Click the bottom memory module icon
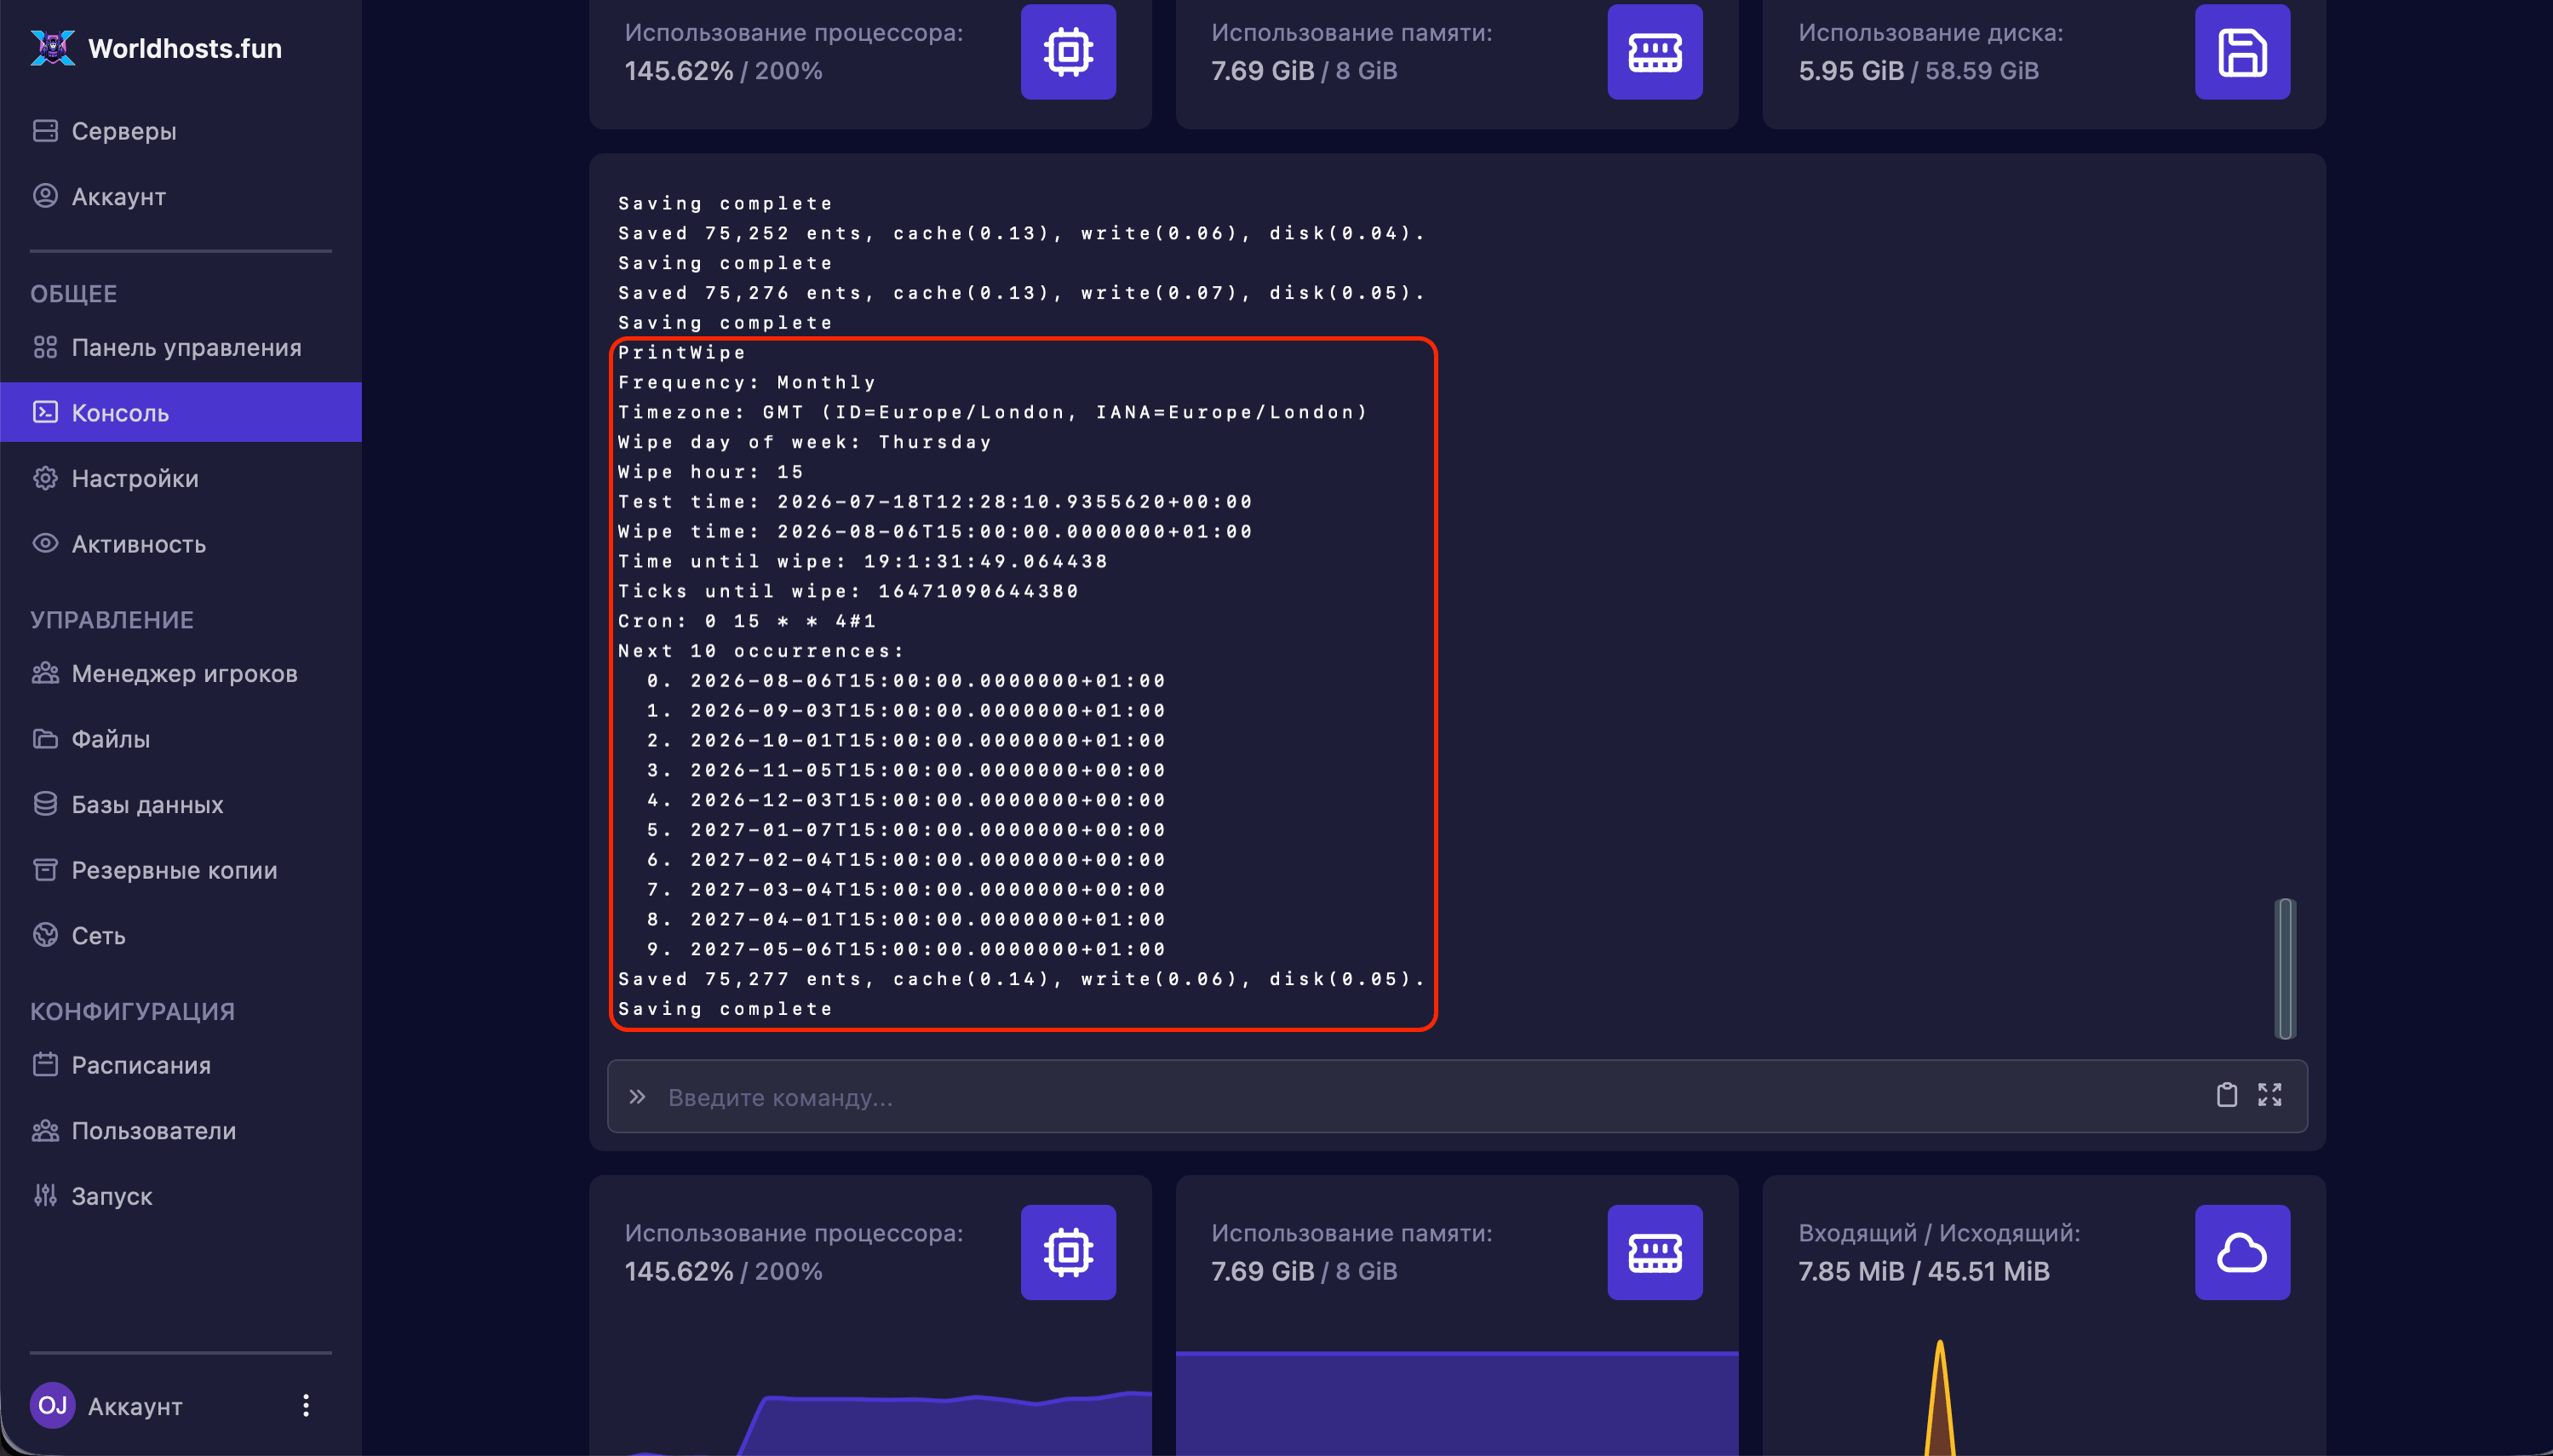Image resolution: width=2553 pixels, height=1456 pixels. [1655, 1252]
